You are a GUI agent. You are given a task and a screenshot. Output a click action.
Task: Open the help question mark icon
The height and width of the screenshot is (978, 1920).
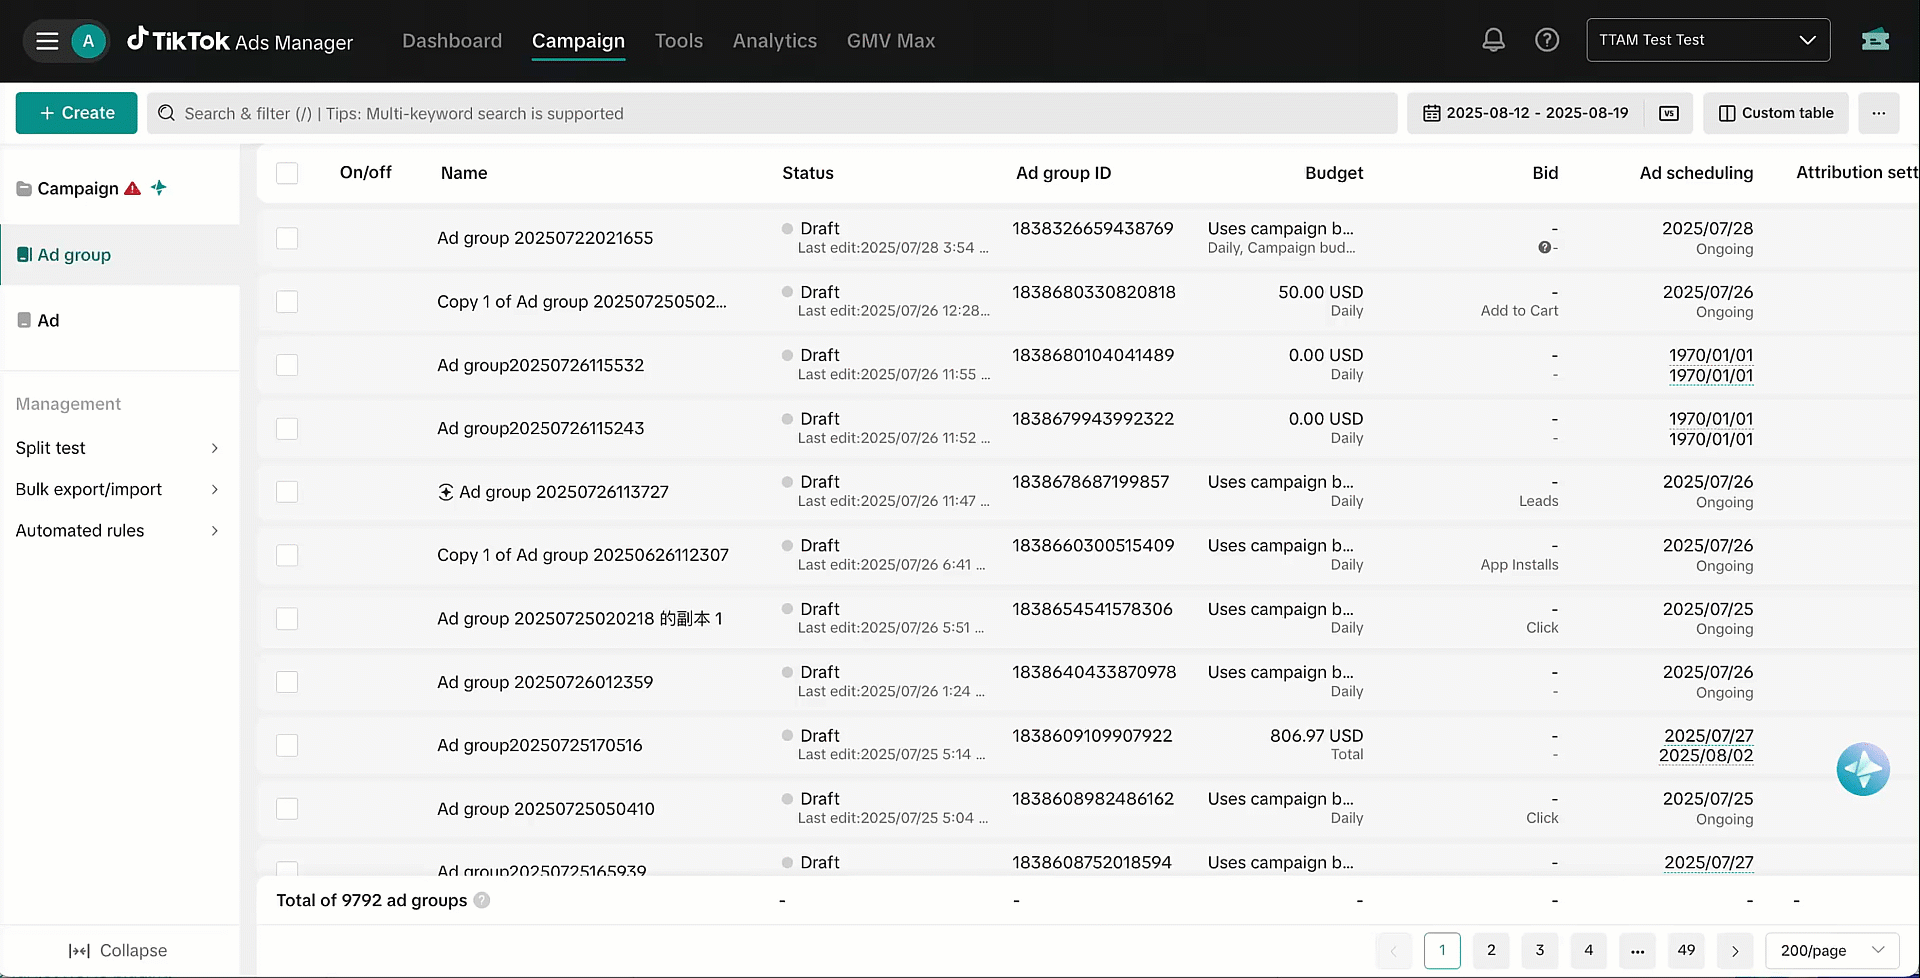(1547, 39)
